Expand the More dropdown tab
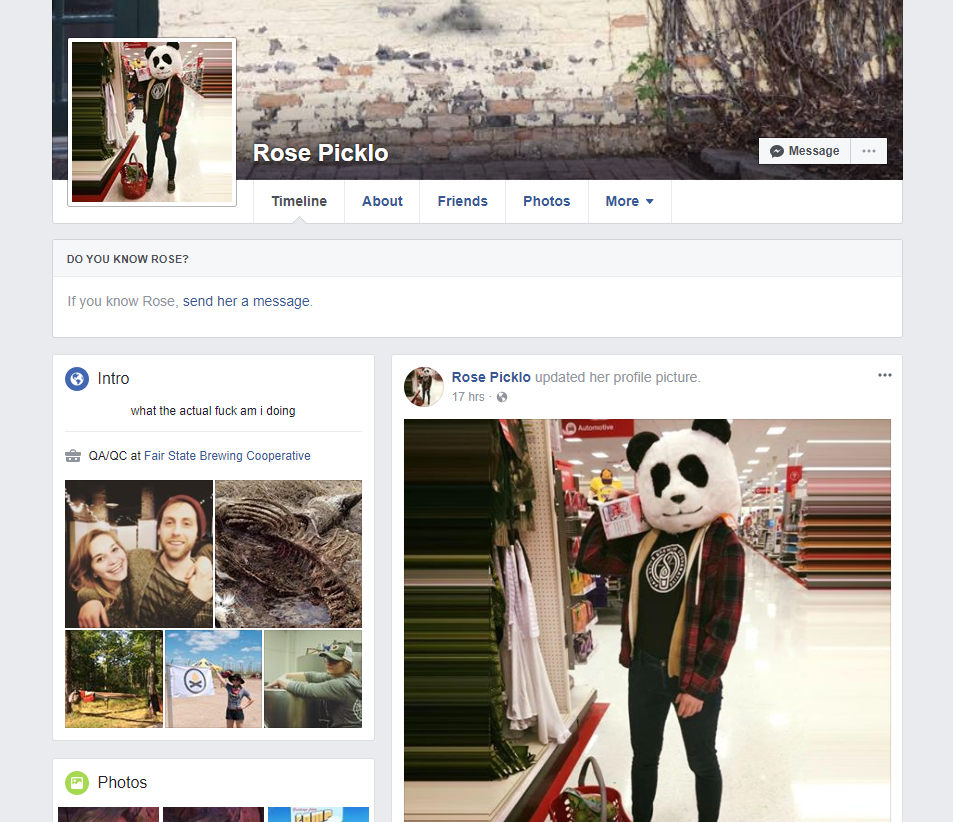The width and height of the screenshot is (953, 822). tap(629, 201)
